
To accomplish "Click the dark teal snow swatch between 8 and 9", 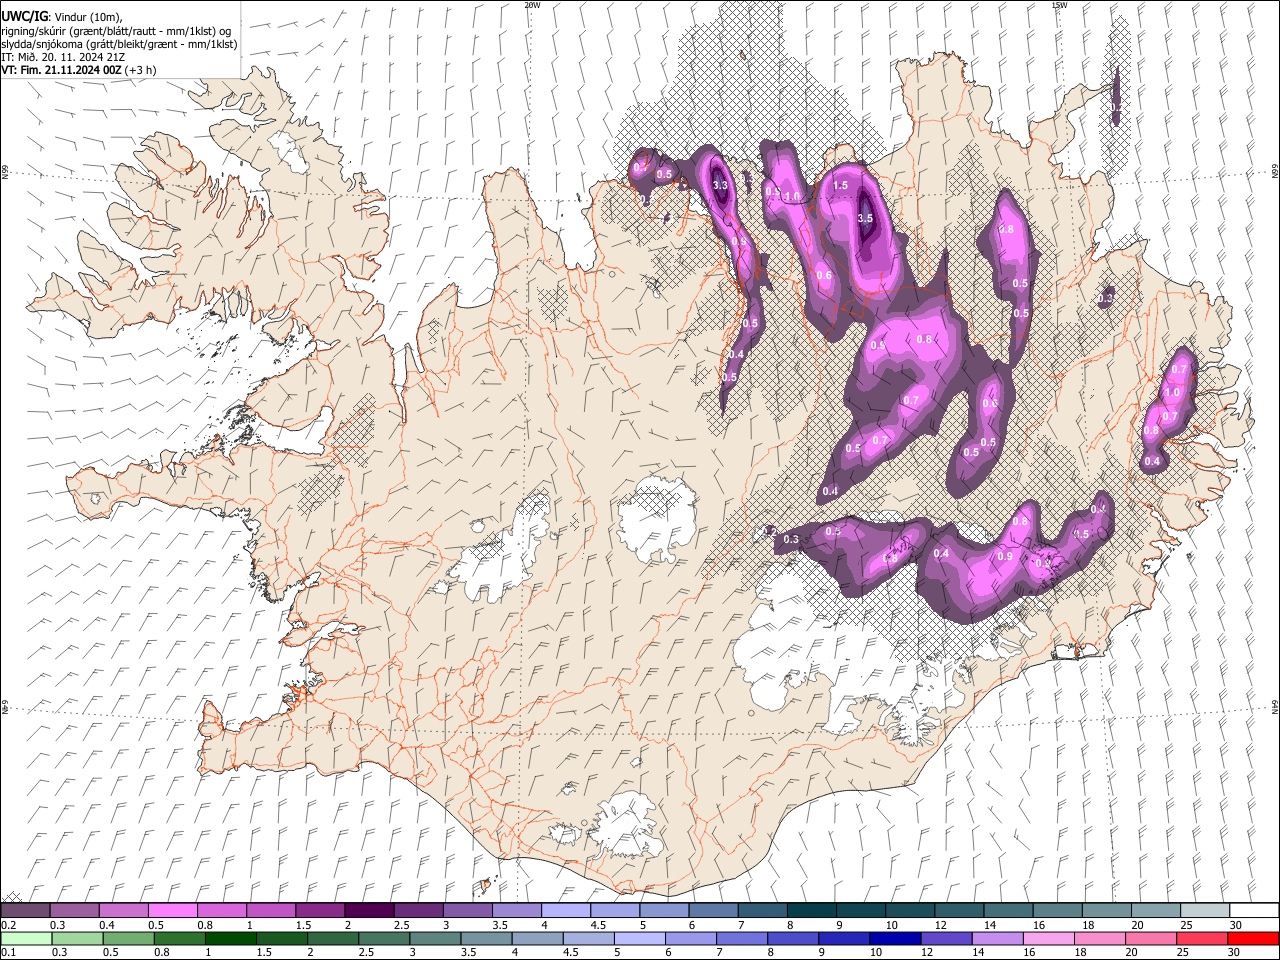I will coord(812,910).
